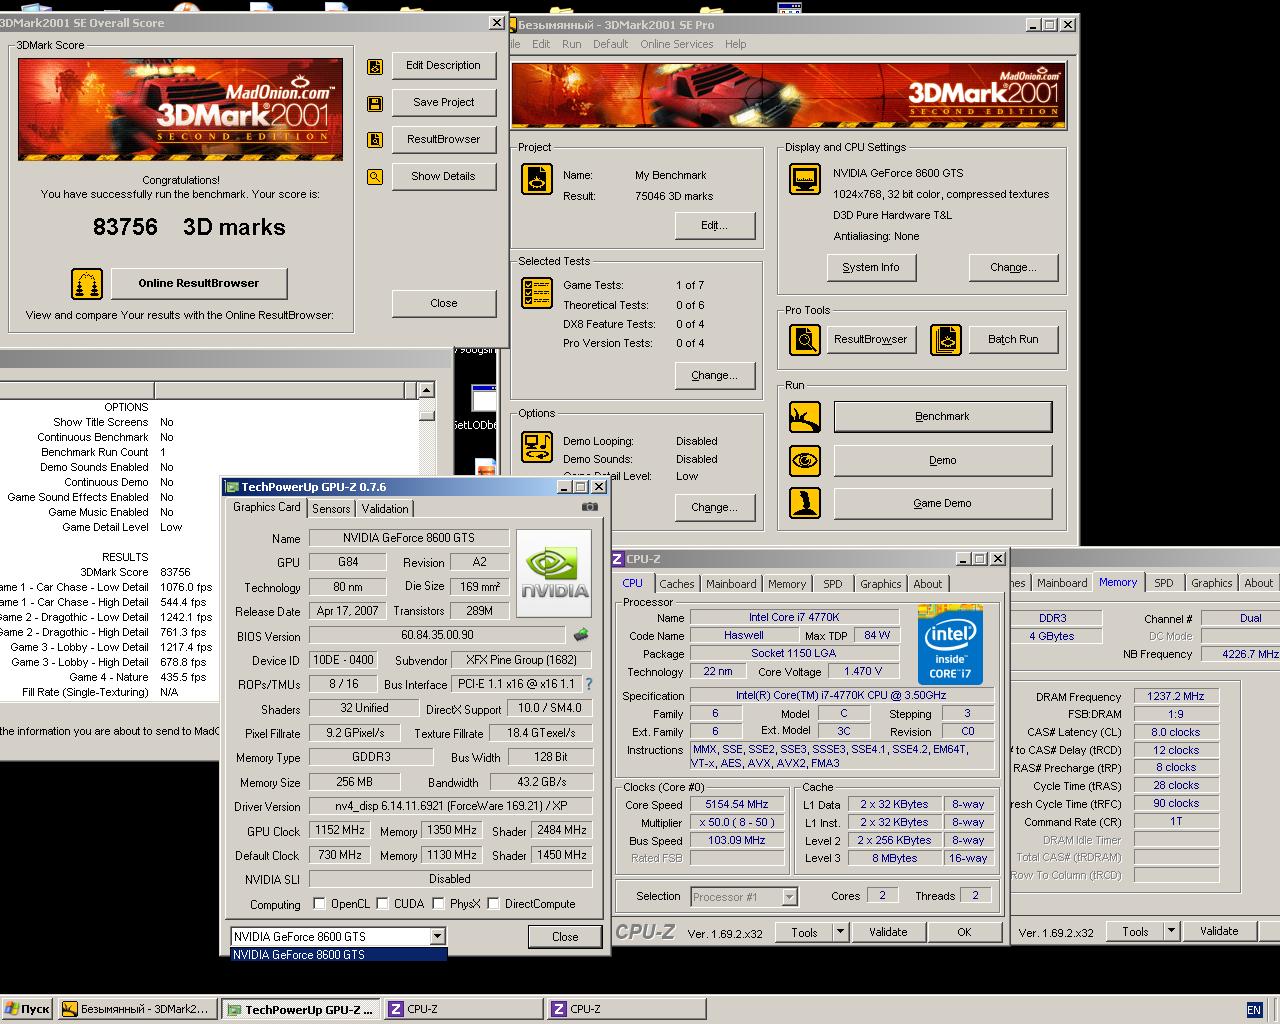The image size is (1280, 1024).
Task: Click the Batch Run button
Action: tap(1013, 340)
